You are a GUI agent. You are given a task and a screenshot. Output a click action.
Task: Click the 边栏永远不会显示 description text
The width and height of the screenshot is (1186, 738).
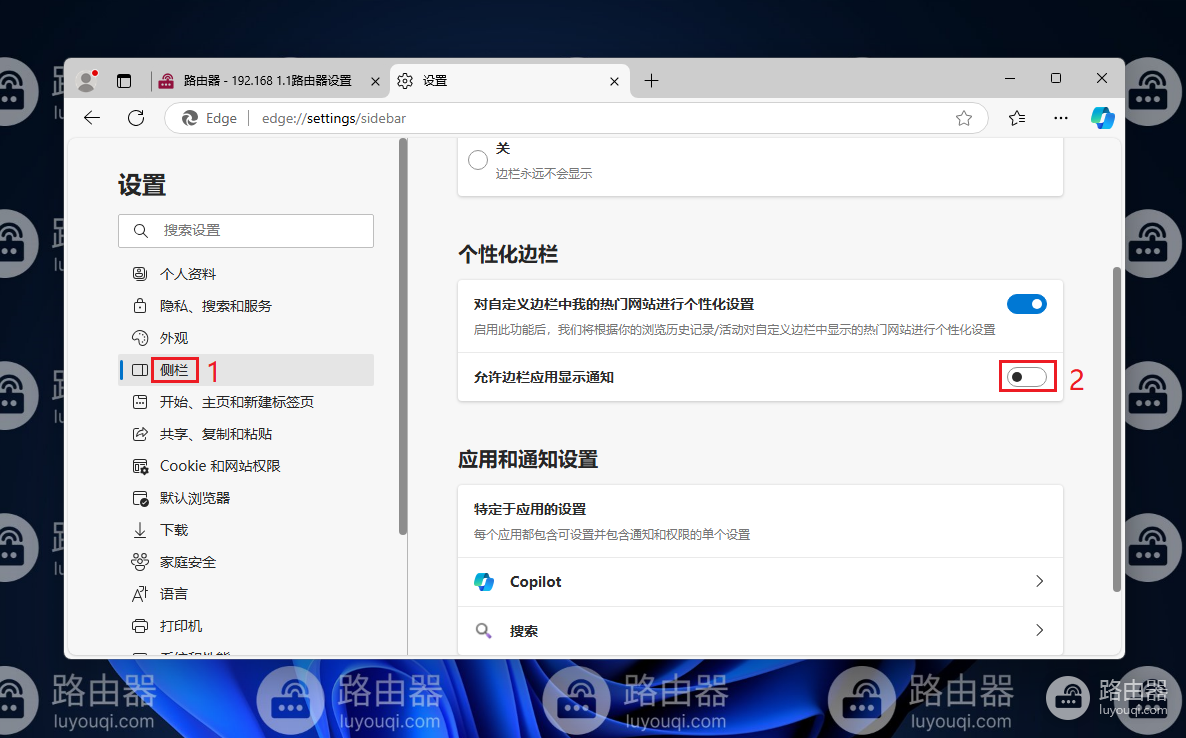[544, 174]
